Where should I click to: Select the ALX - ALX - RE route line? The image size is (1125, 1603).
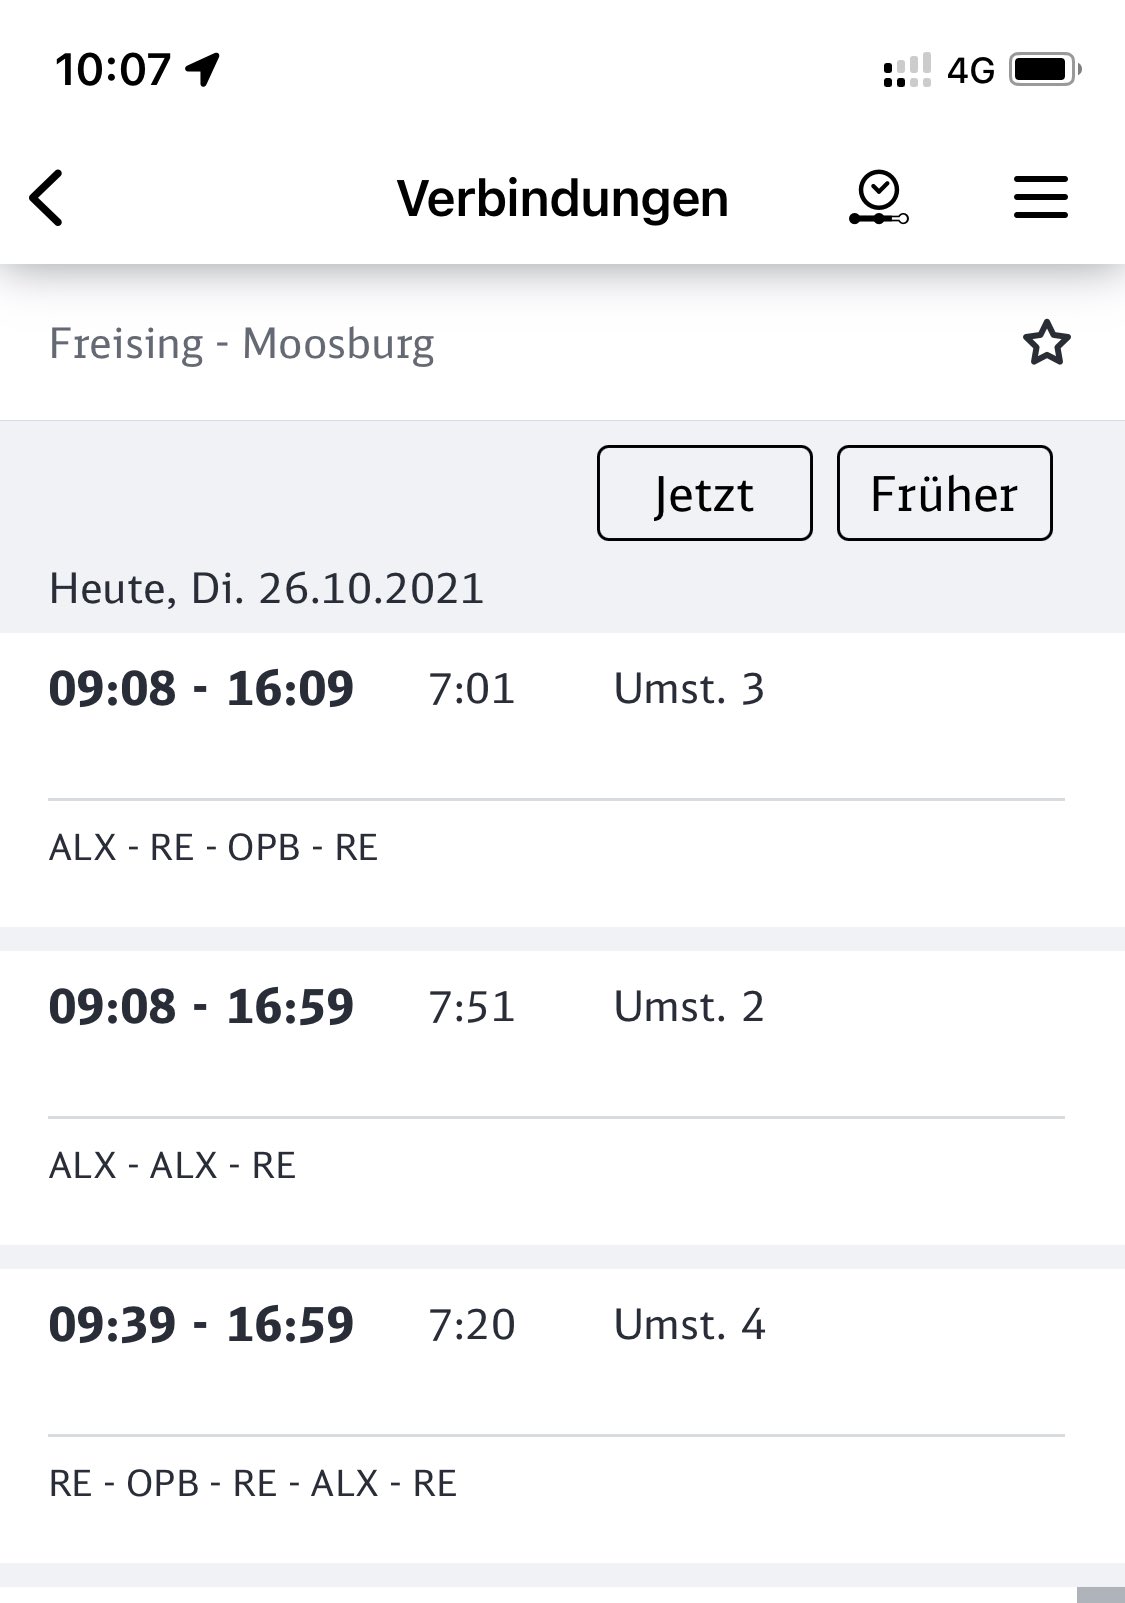coord(172,1165)
